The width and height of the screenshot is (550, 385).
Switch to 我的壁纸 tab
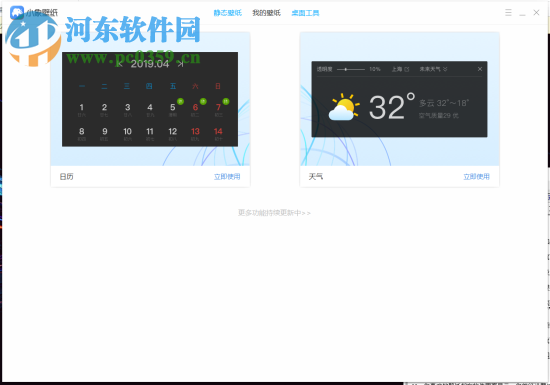tap(267, 13)
